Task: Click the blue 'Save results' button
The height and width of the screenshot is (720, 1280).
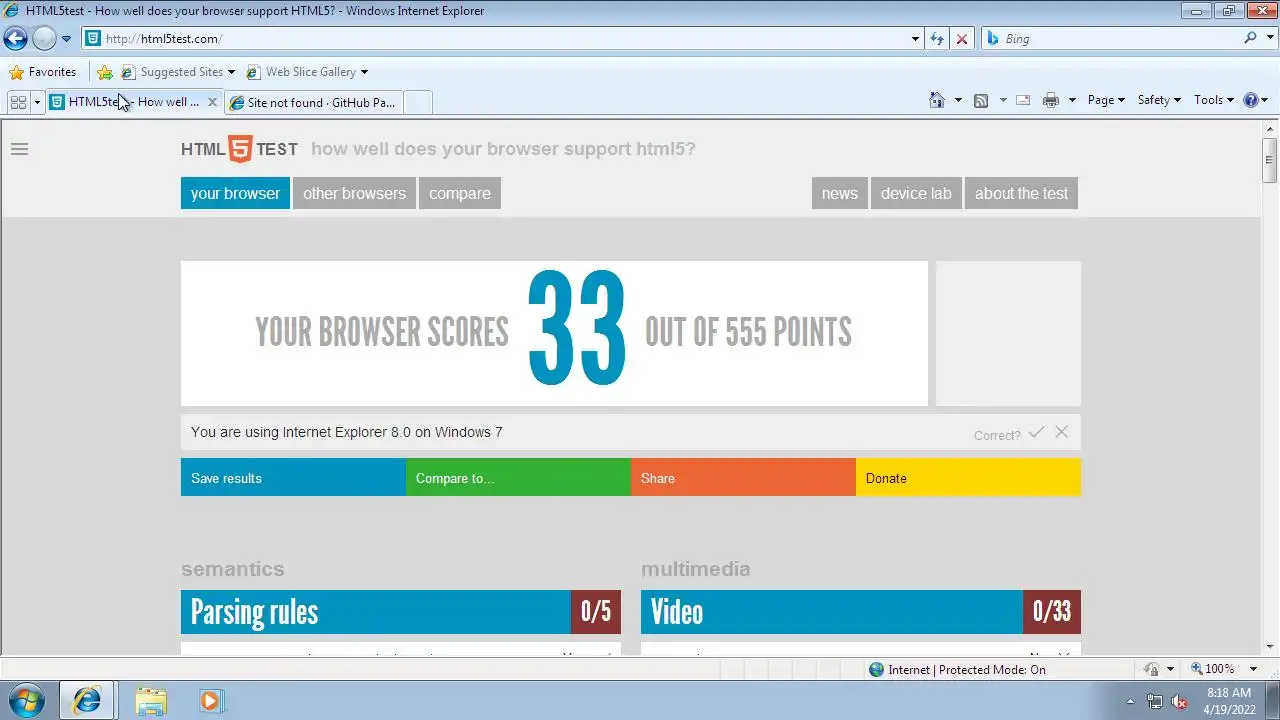Action: (293, 478)
